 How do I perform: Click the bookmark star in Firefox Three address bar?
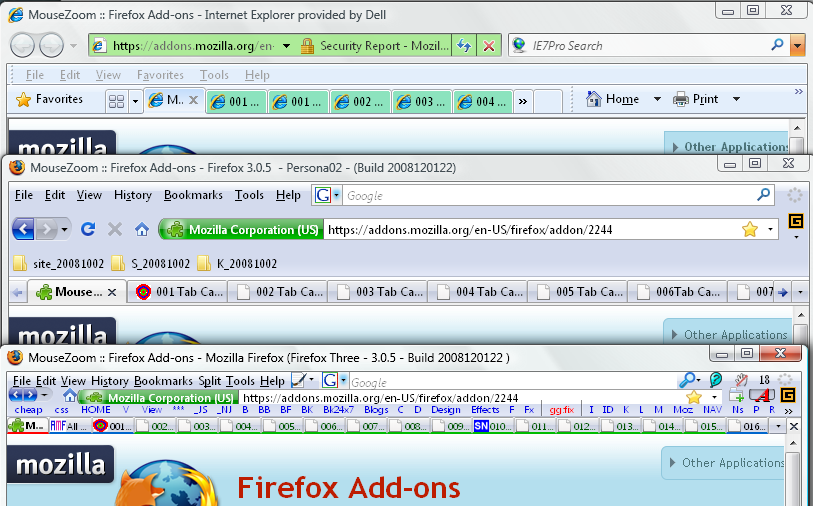(x=693, y=397)
